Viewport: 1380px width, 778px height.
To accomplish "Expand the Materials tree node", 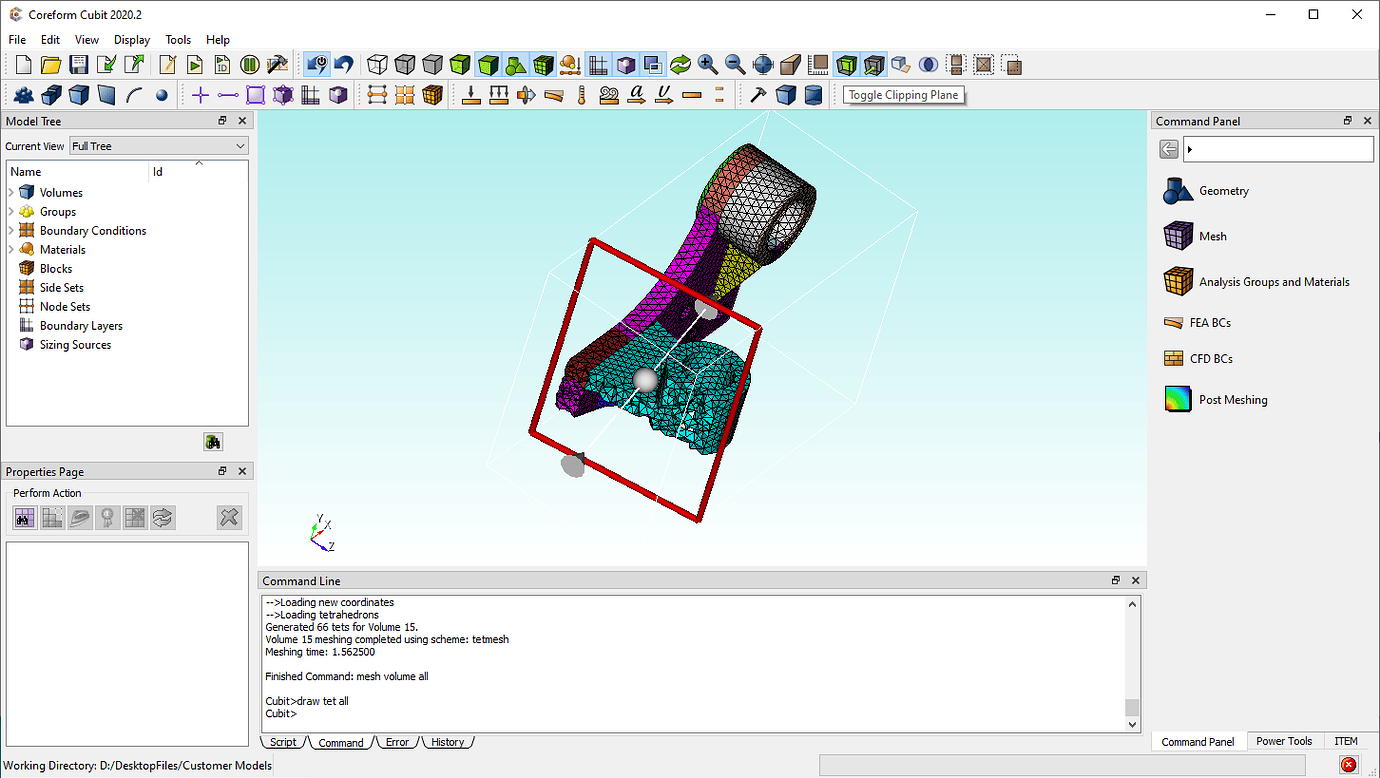I will pyautogui.click(x=11, y=249).
